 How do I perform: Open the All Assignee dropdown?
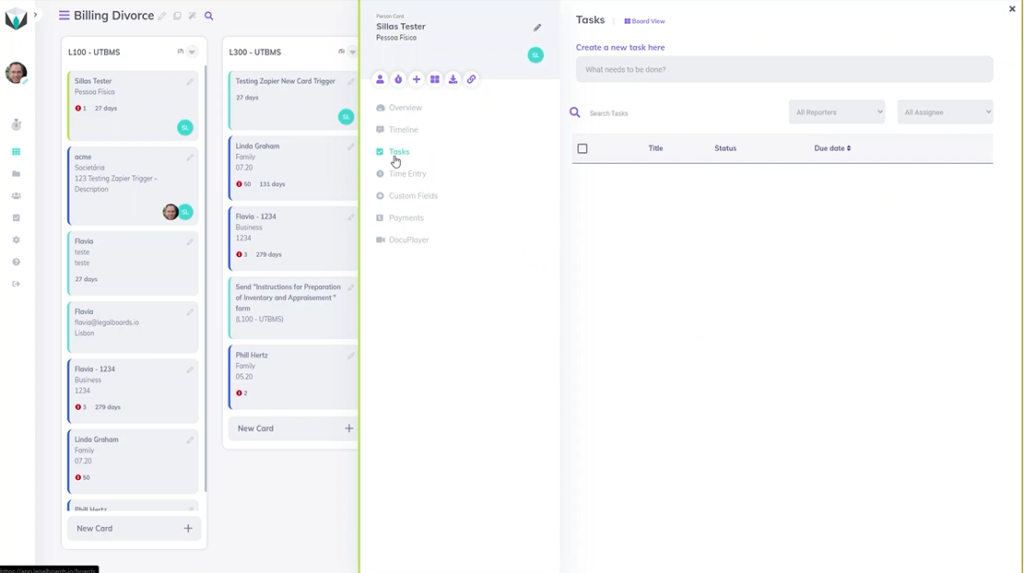coord(945,112)
